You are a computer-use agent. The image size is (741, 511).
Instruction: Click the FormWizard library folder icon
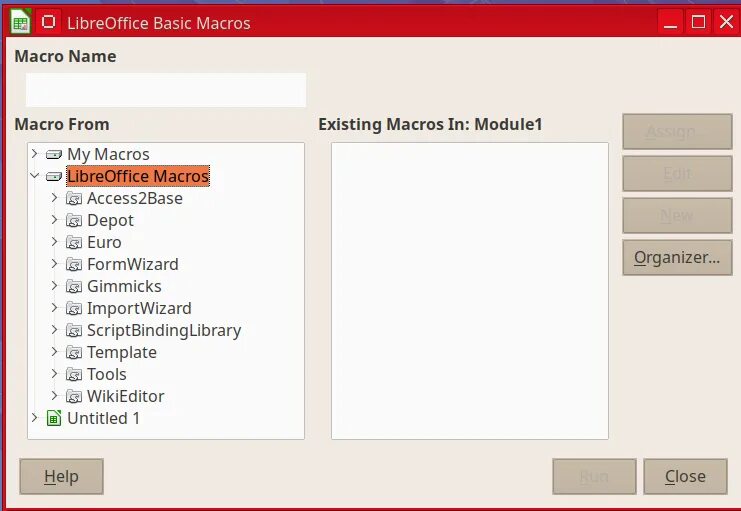click(74, 264)
